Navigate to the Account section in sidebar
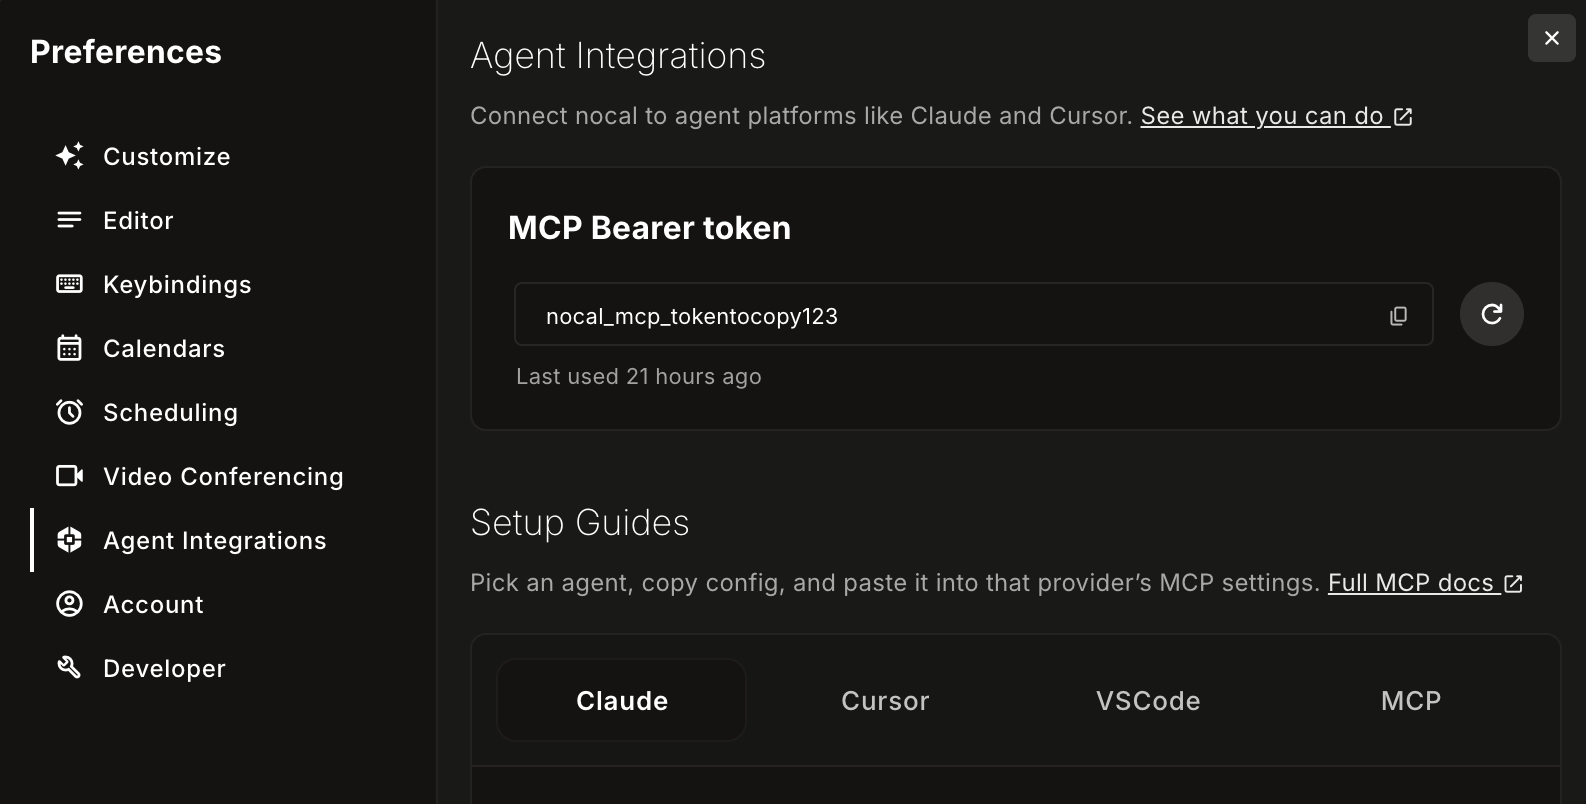 (154, 604)
